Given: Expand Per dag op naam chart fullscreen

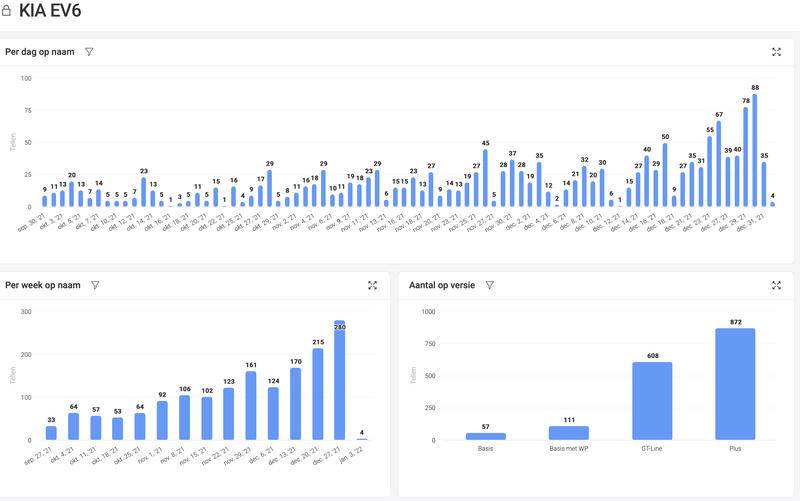Looking at the screenshot, I should (x=776, y=52).
